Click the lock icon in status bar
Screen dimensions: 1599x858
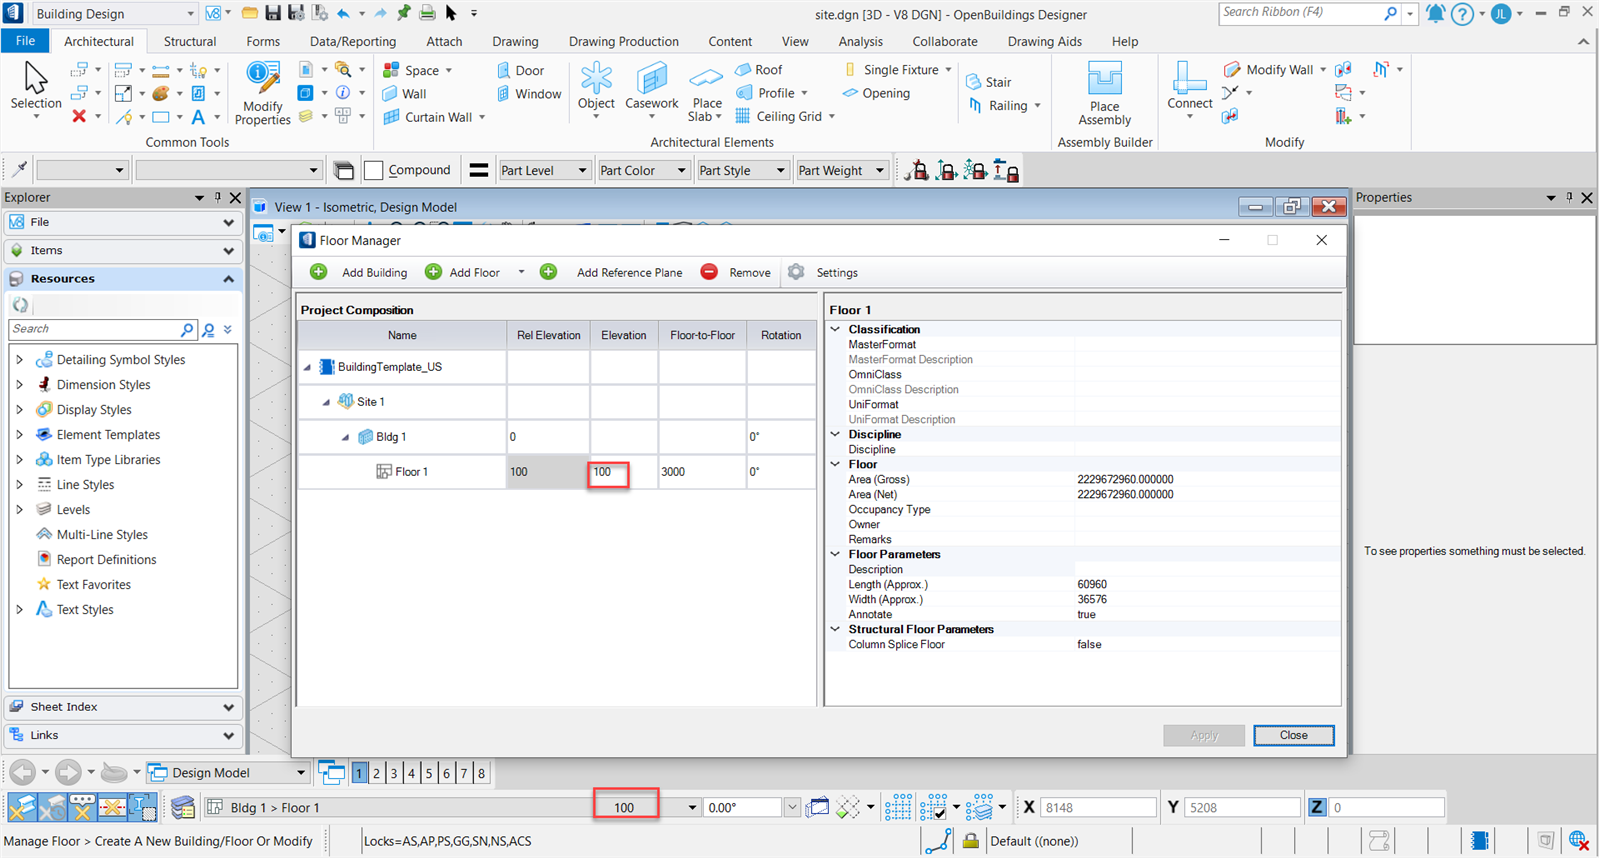click(x=970, y=841)
